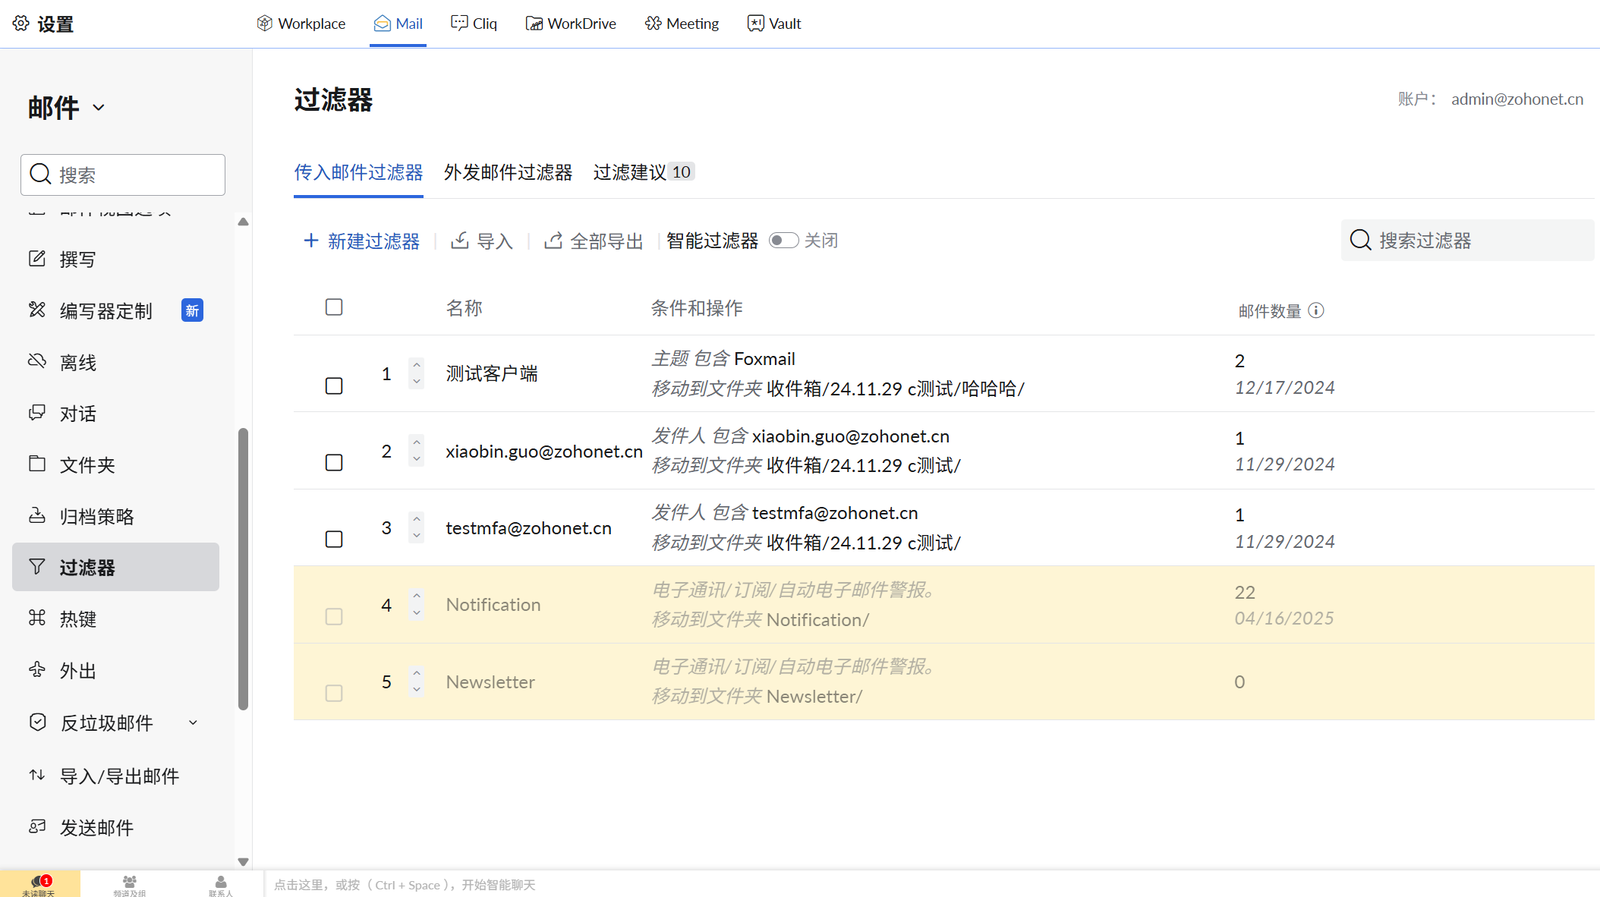Change order of Newsletter filter stepper
Screen dimensions: 1600x897
click(417, 681)
